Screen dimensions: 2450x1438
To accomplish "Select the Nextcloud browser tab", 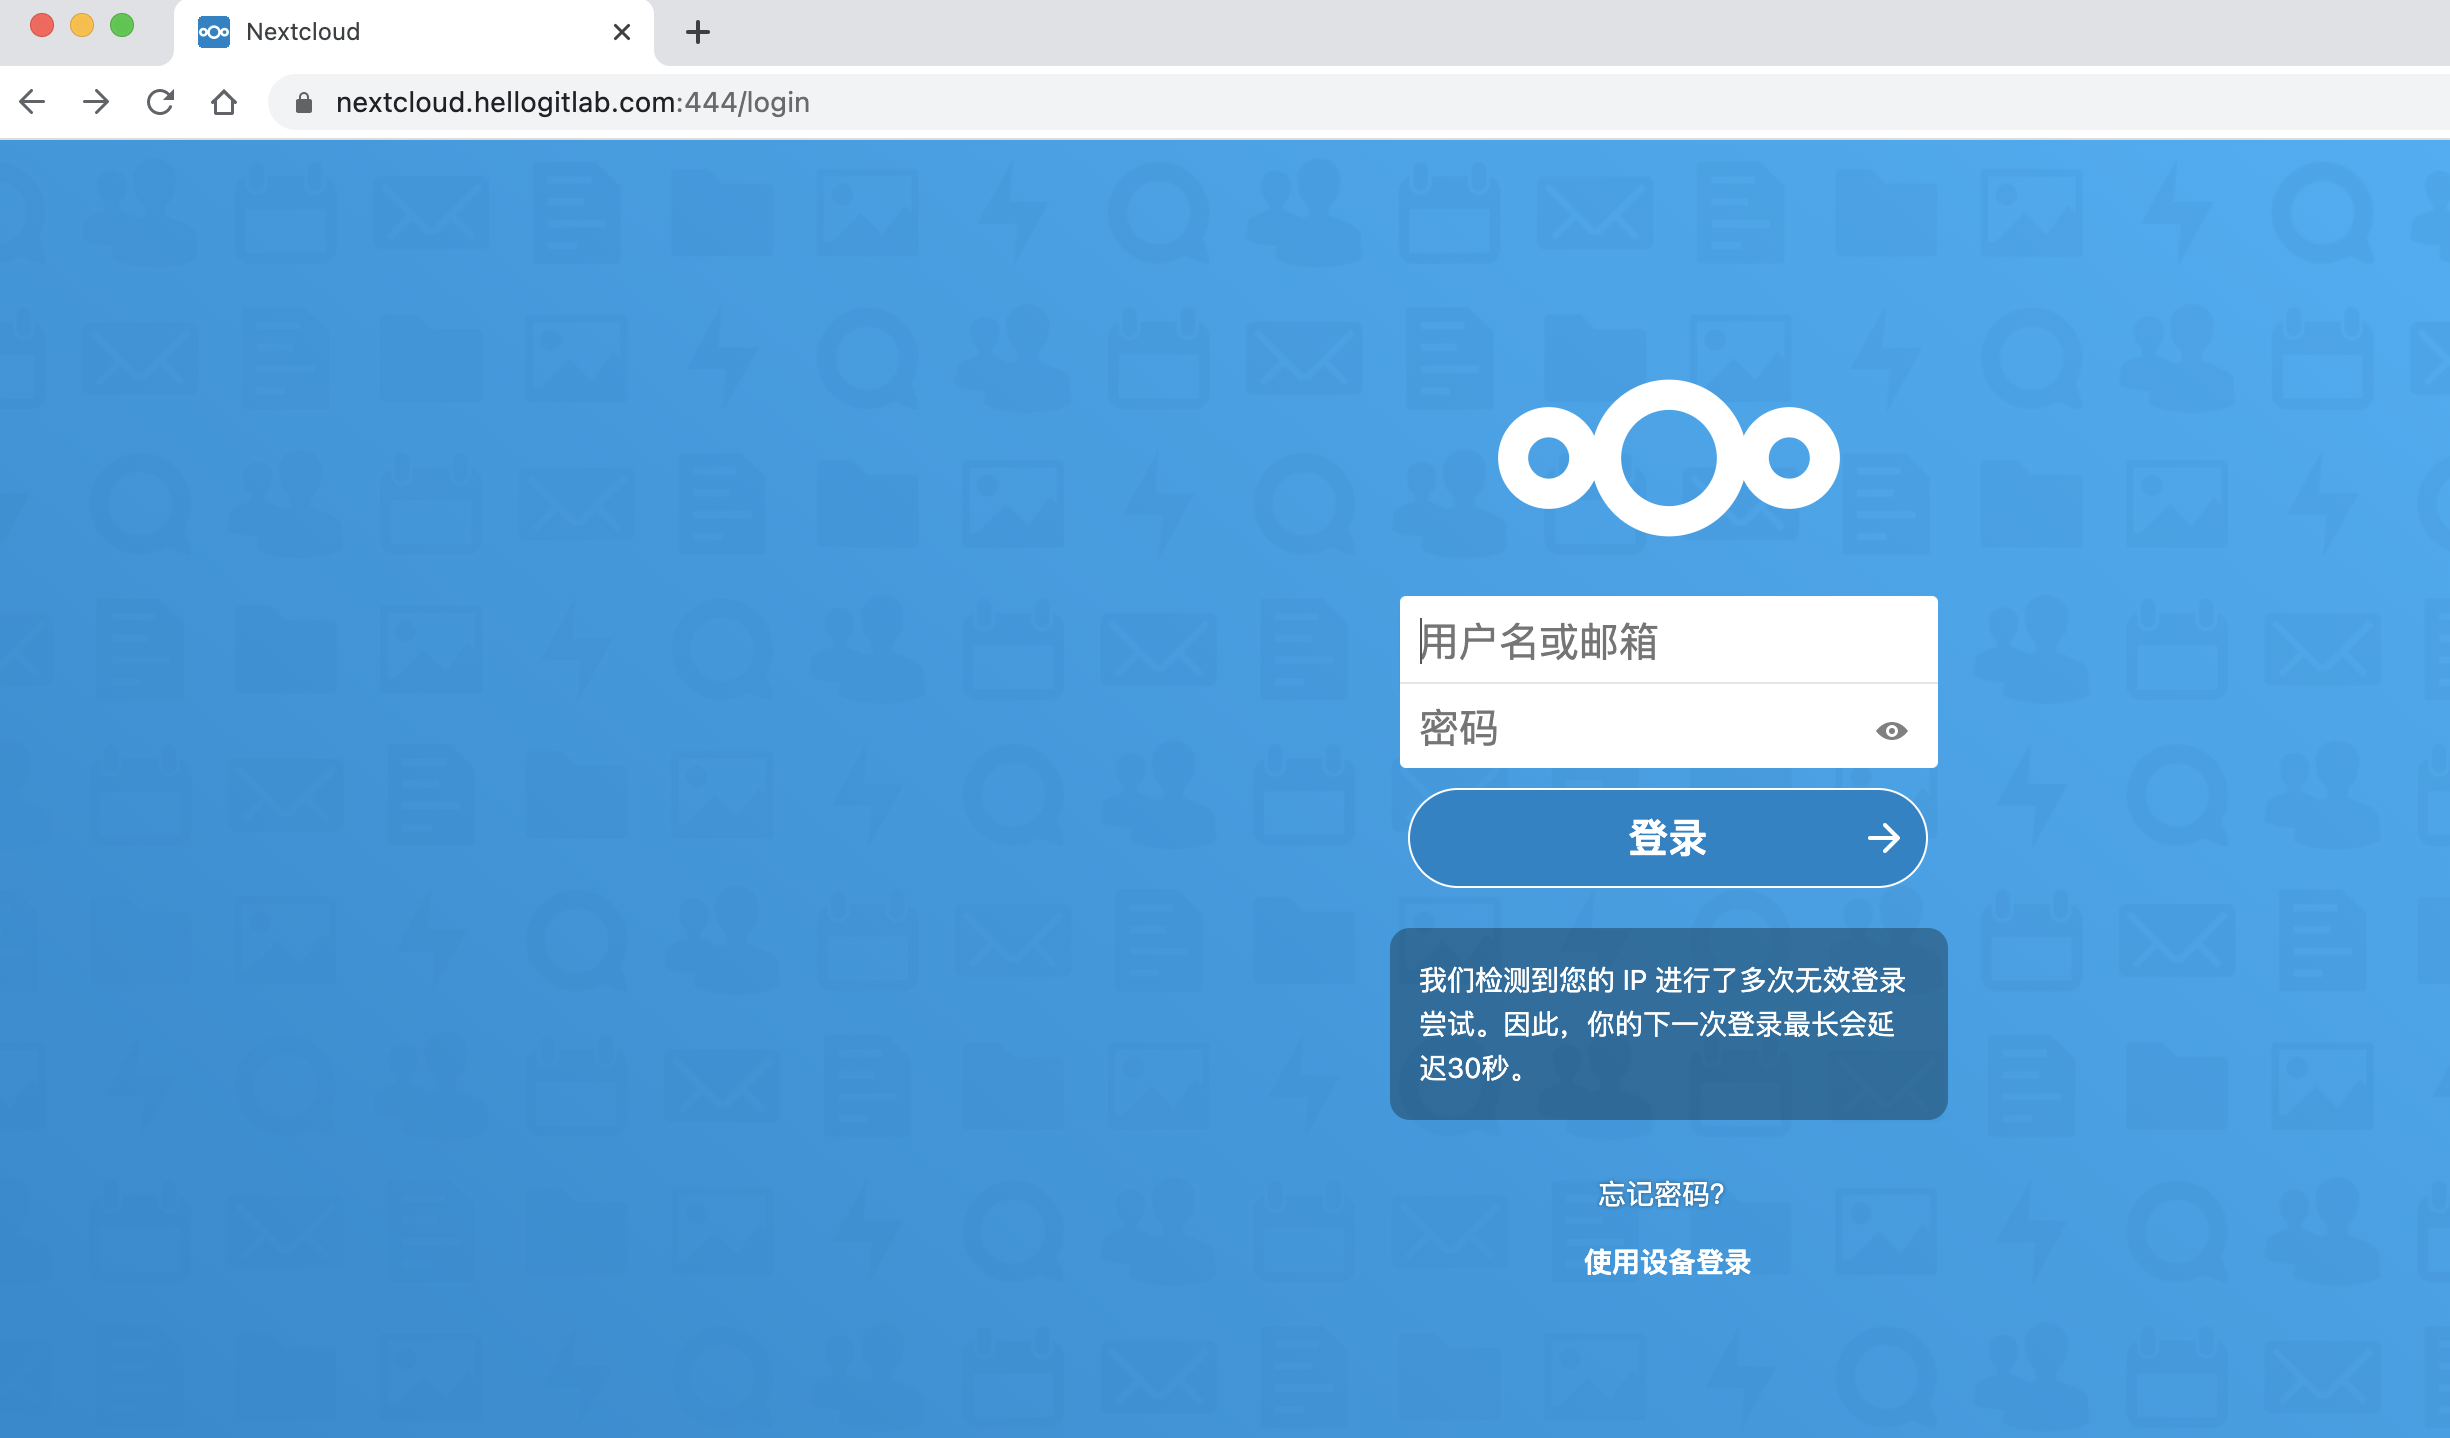I will [414, 32].
